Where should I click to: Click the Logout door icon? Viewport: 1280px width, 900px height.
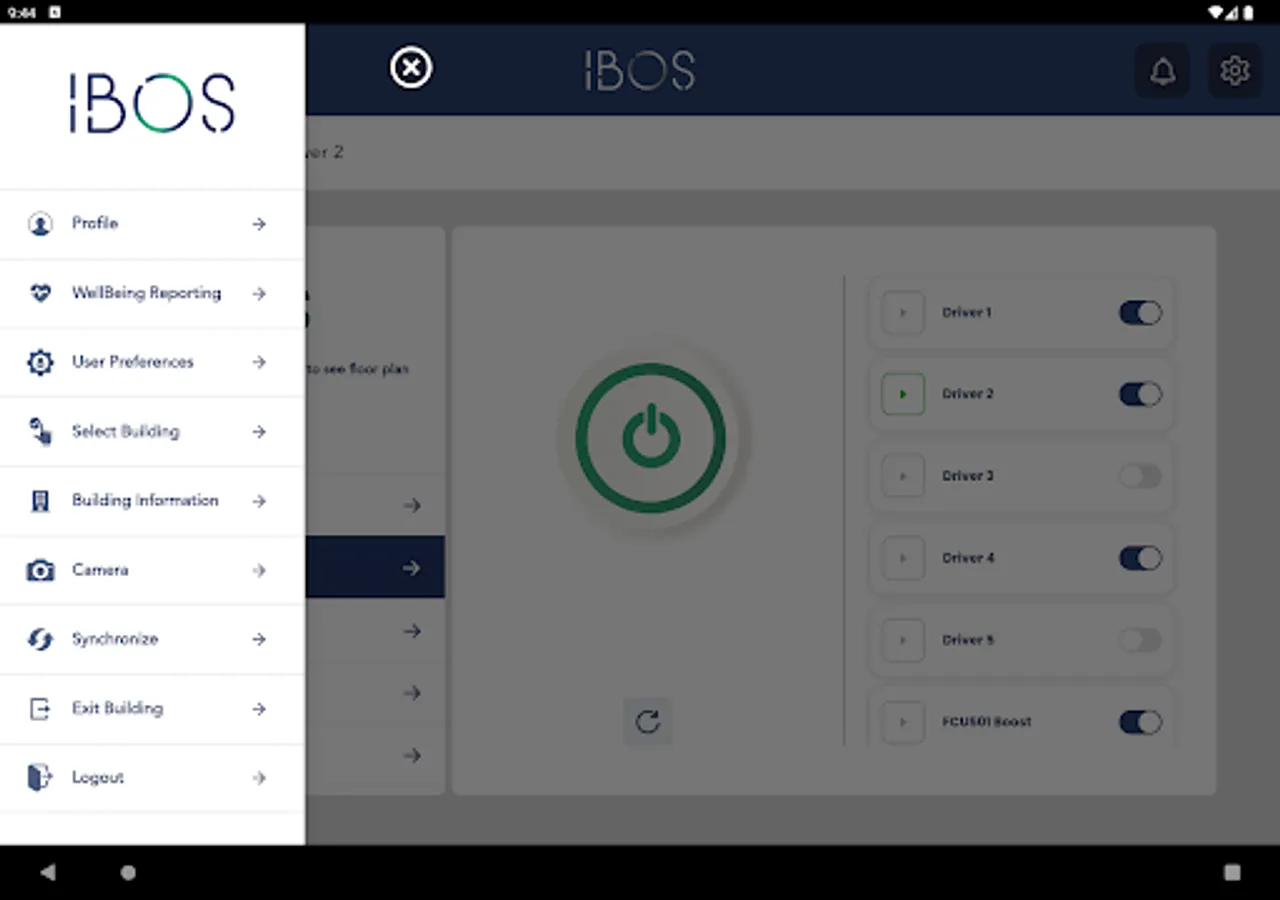[x=39, y=778]
